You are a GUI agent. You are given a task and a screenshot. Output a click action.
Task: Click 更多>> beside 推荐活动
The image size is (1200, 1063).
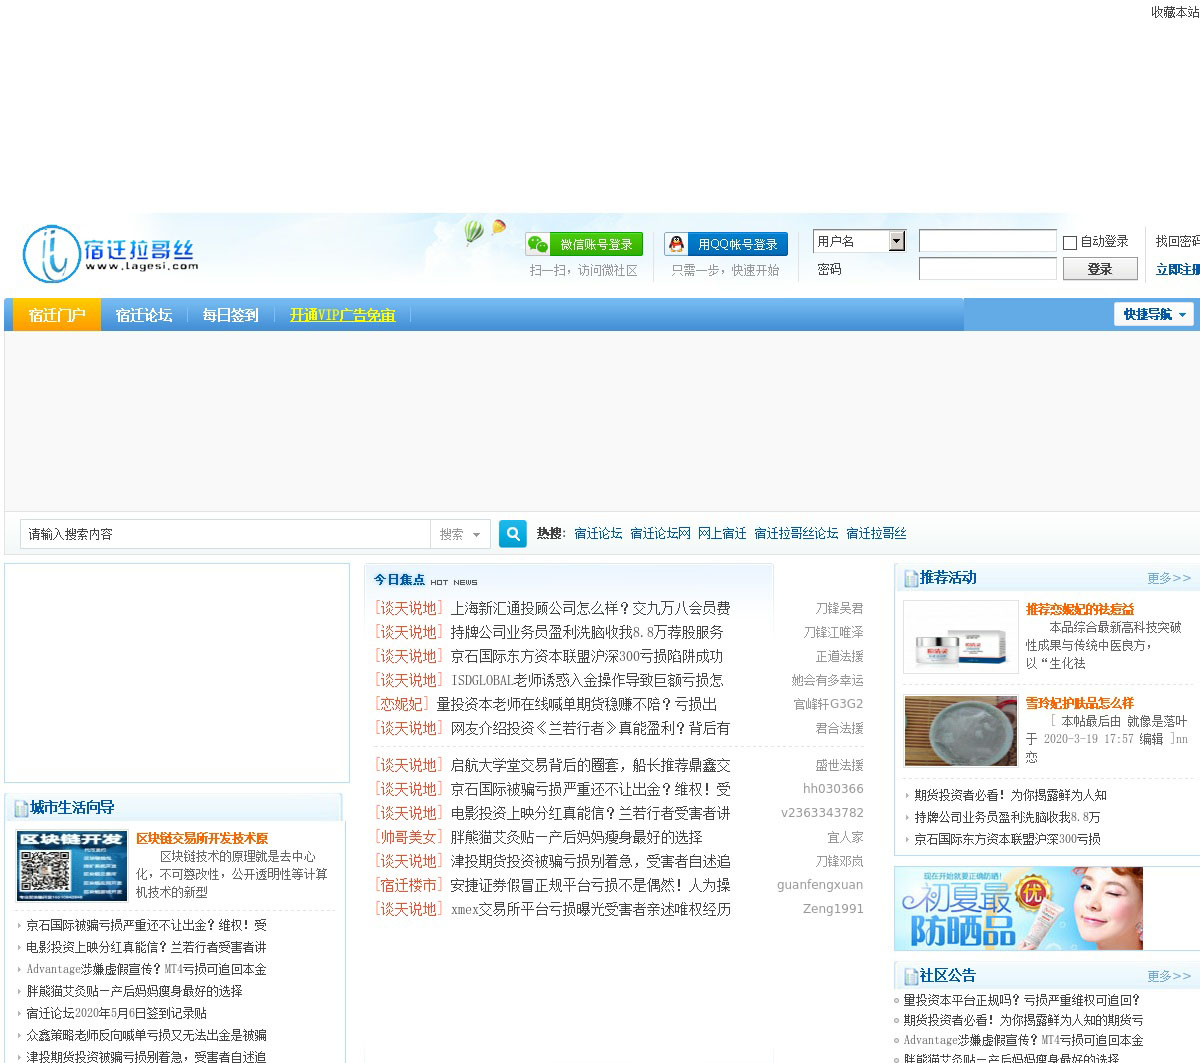click(x=1168, y=578)
